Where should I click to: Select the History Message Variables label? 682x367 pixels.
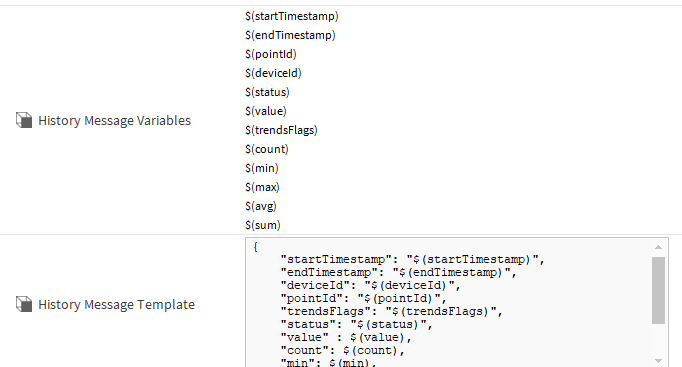coord(114,120)
